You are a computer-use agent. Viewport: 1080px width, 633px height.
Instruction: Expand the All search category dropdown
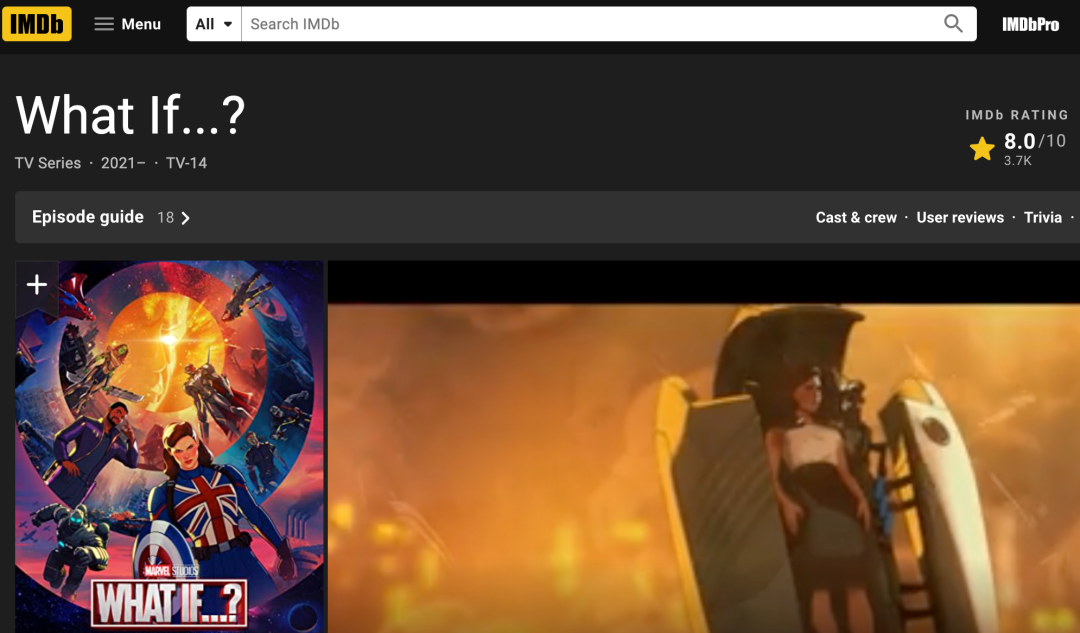[214, 24]
